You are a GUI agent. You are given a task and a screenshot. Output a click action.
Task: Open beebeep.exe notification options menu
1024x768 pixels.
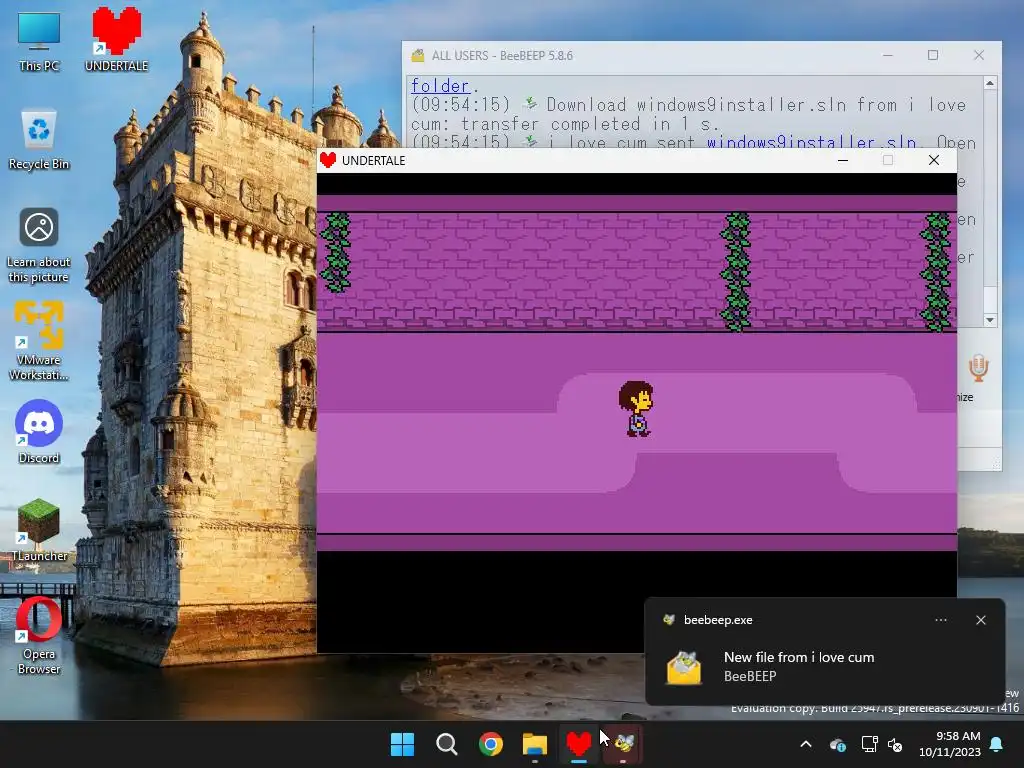(940, 620)
